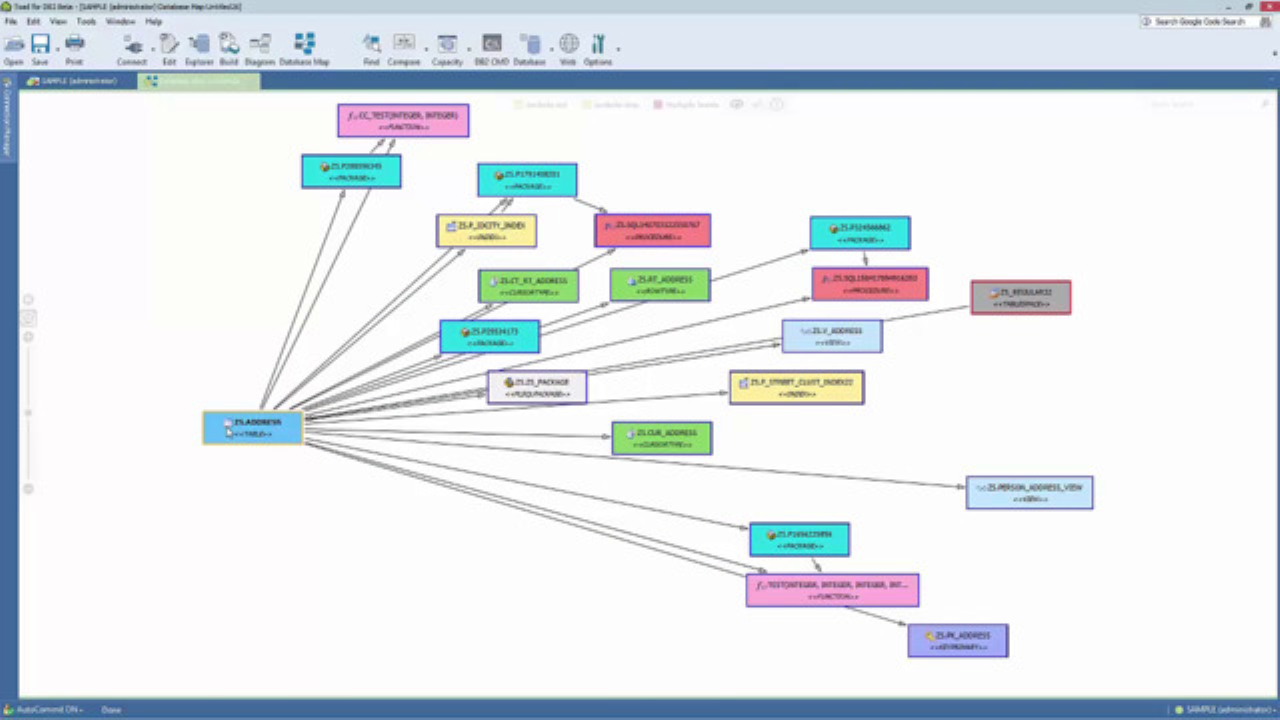Open the View menu
This screenshot has height=720, width=1280.
click(59, 21)
